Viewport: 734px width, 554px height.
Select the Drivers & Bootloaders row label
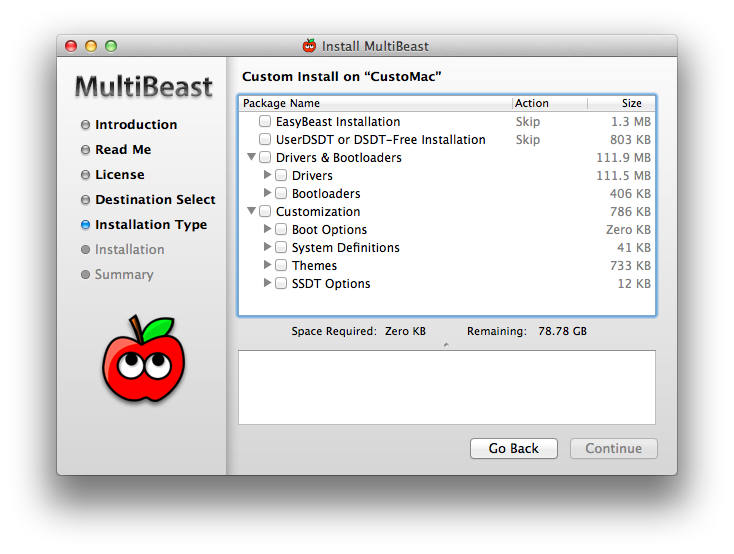(x=338, y=158)
